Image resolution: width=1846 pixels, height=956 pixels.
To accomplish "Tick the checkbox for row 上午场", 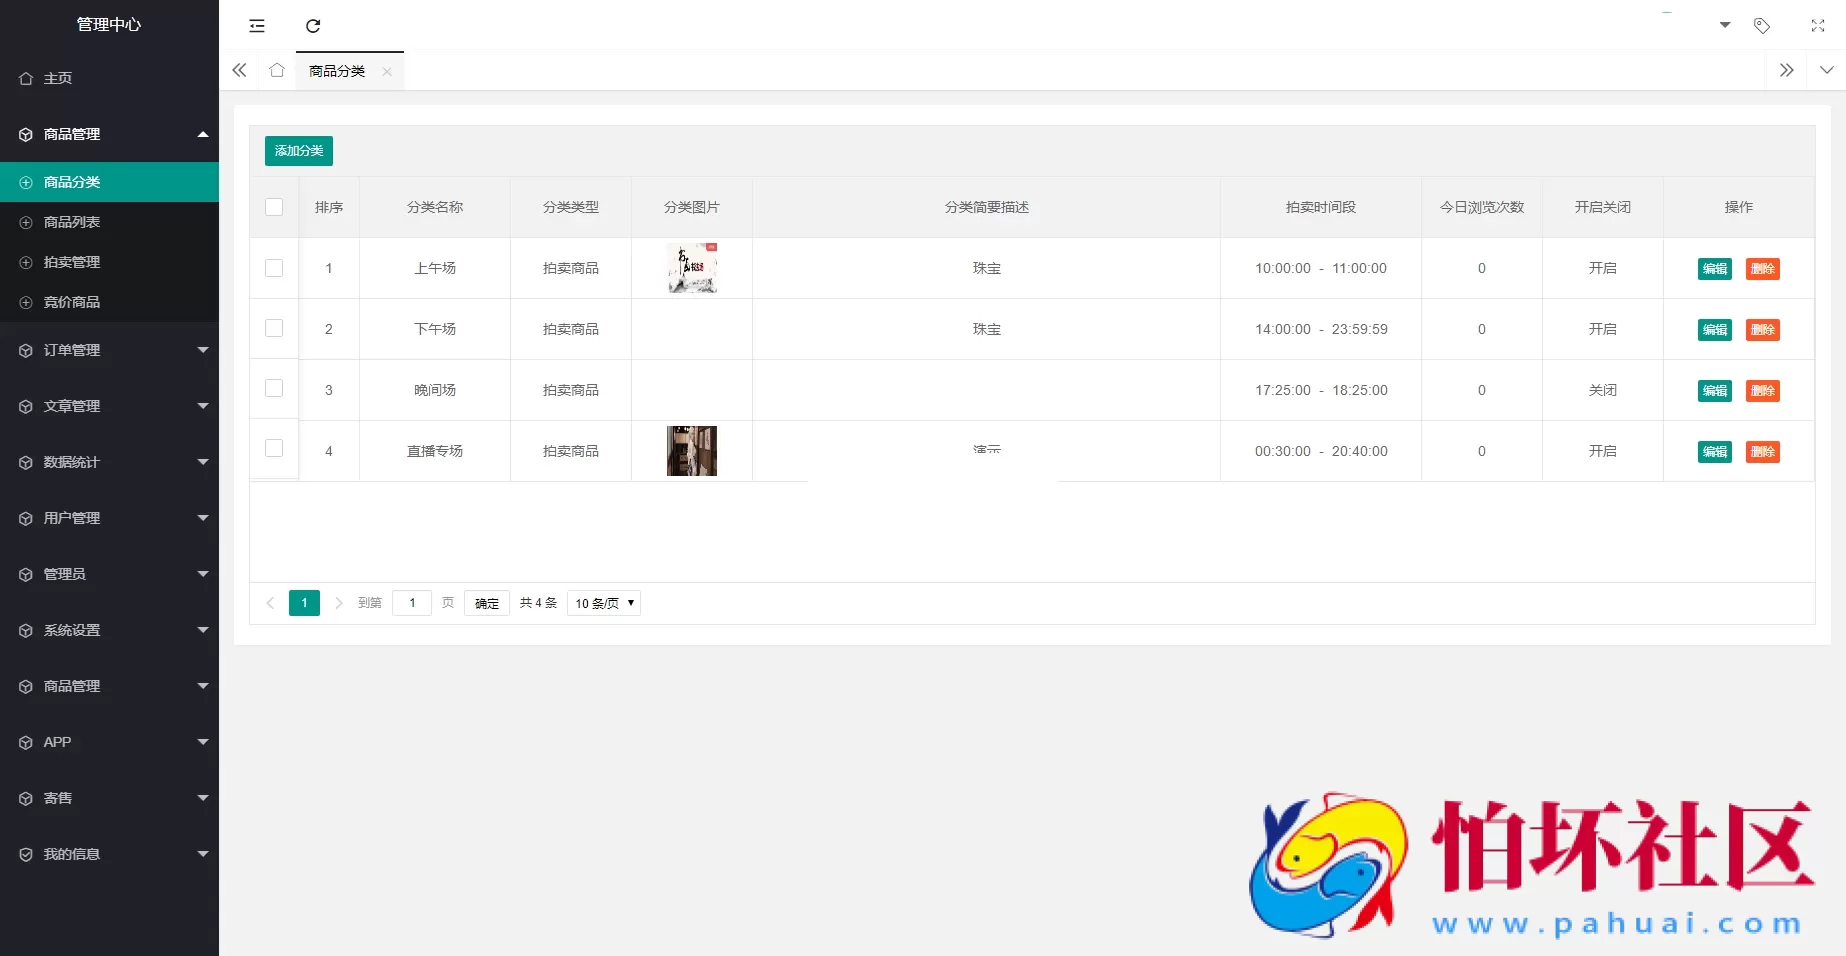I will click(x=273, y=268).
